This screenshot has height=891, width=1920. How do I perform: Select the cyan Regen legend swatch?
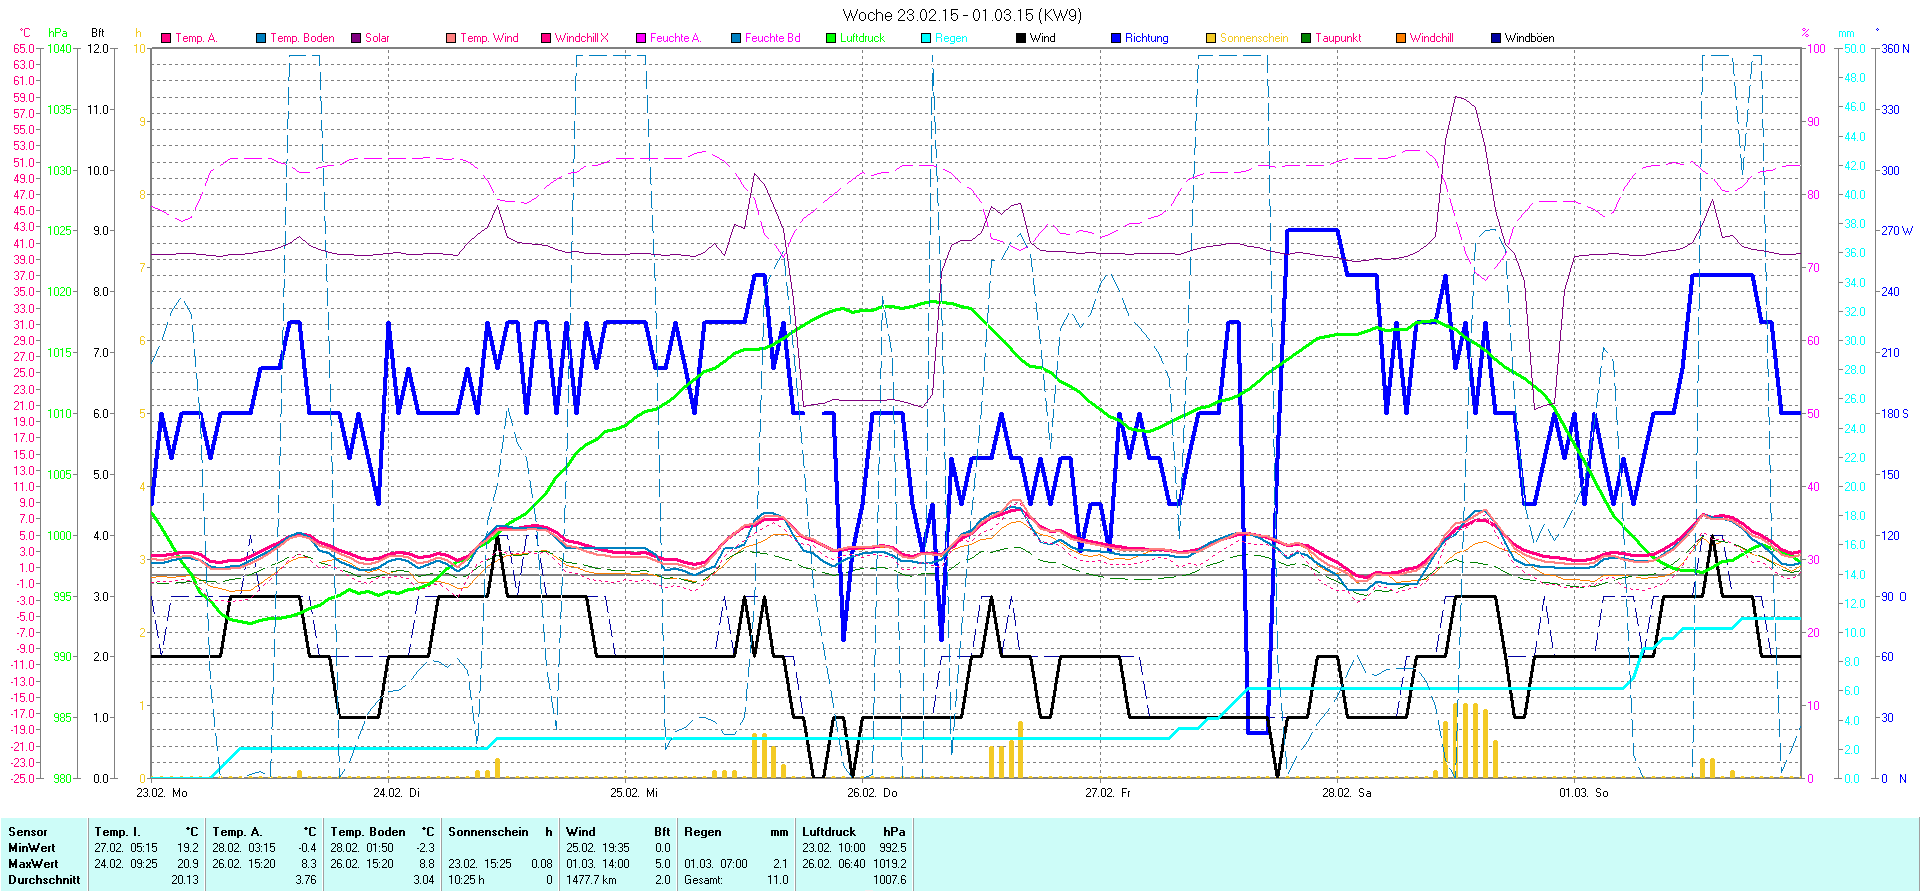[x=926, y=38]
